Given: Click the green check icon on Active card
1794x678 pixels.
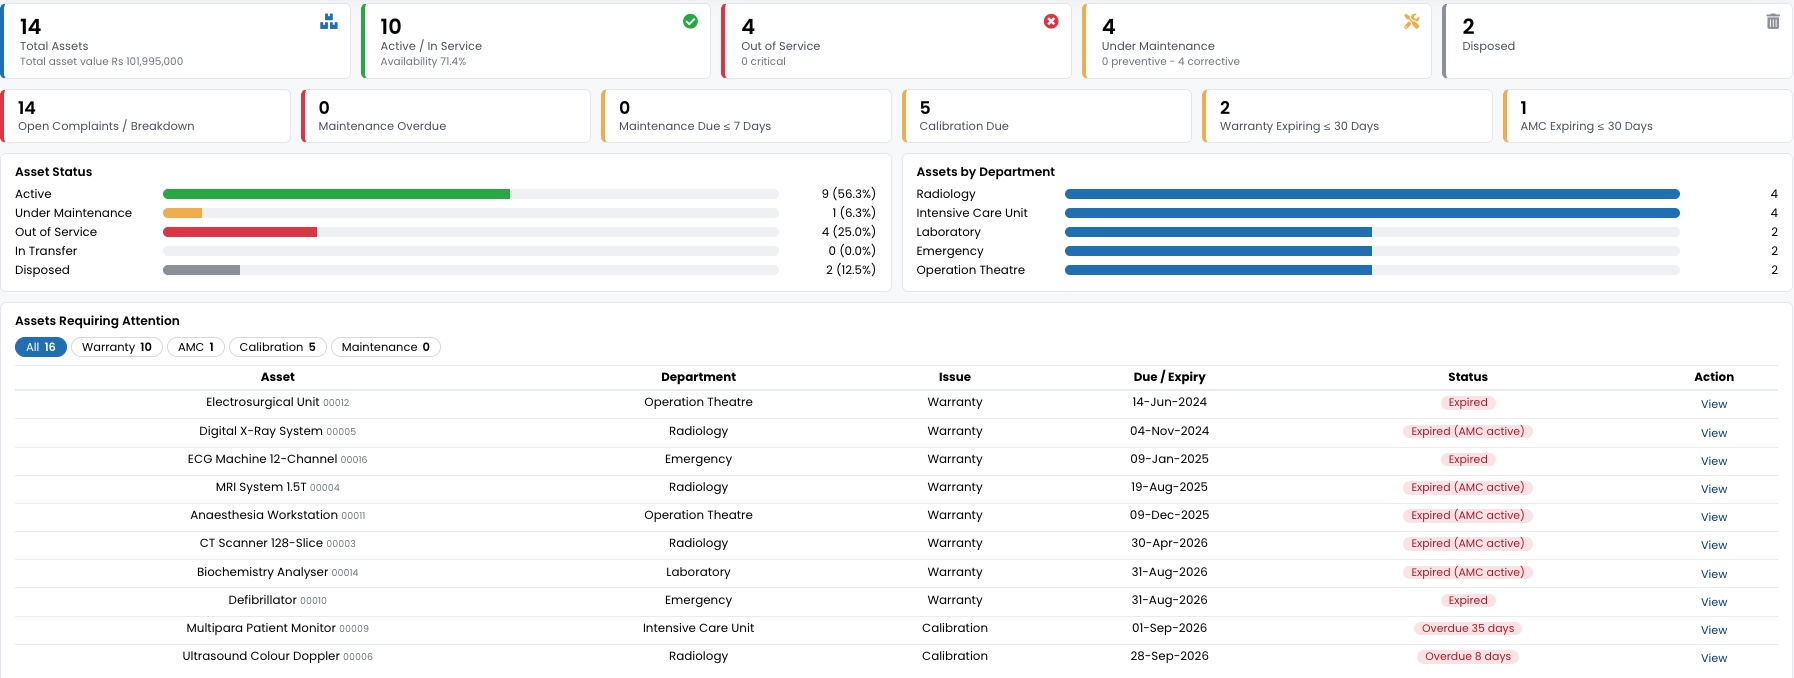Looking at the screenshot, I should 690,21.
